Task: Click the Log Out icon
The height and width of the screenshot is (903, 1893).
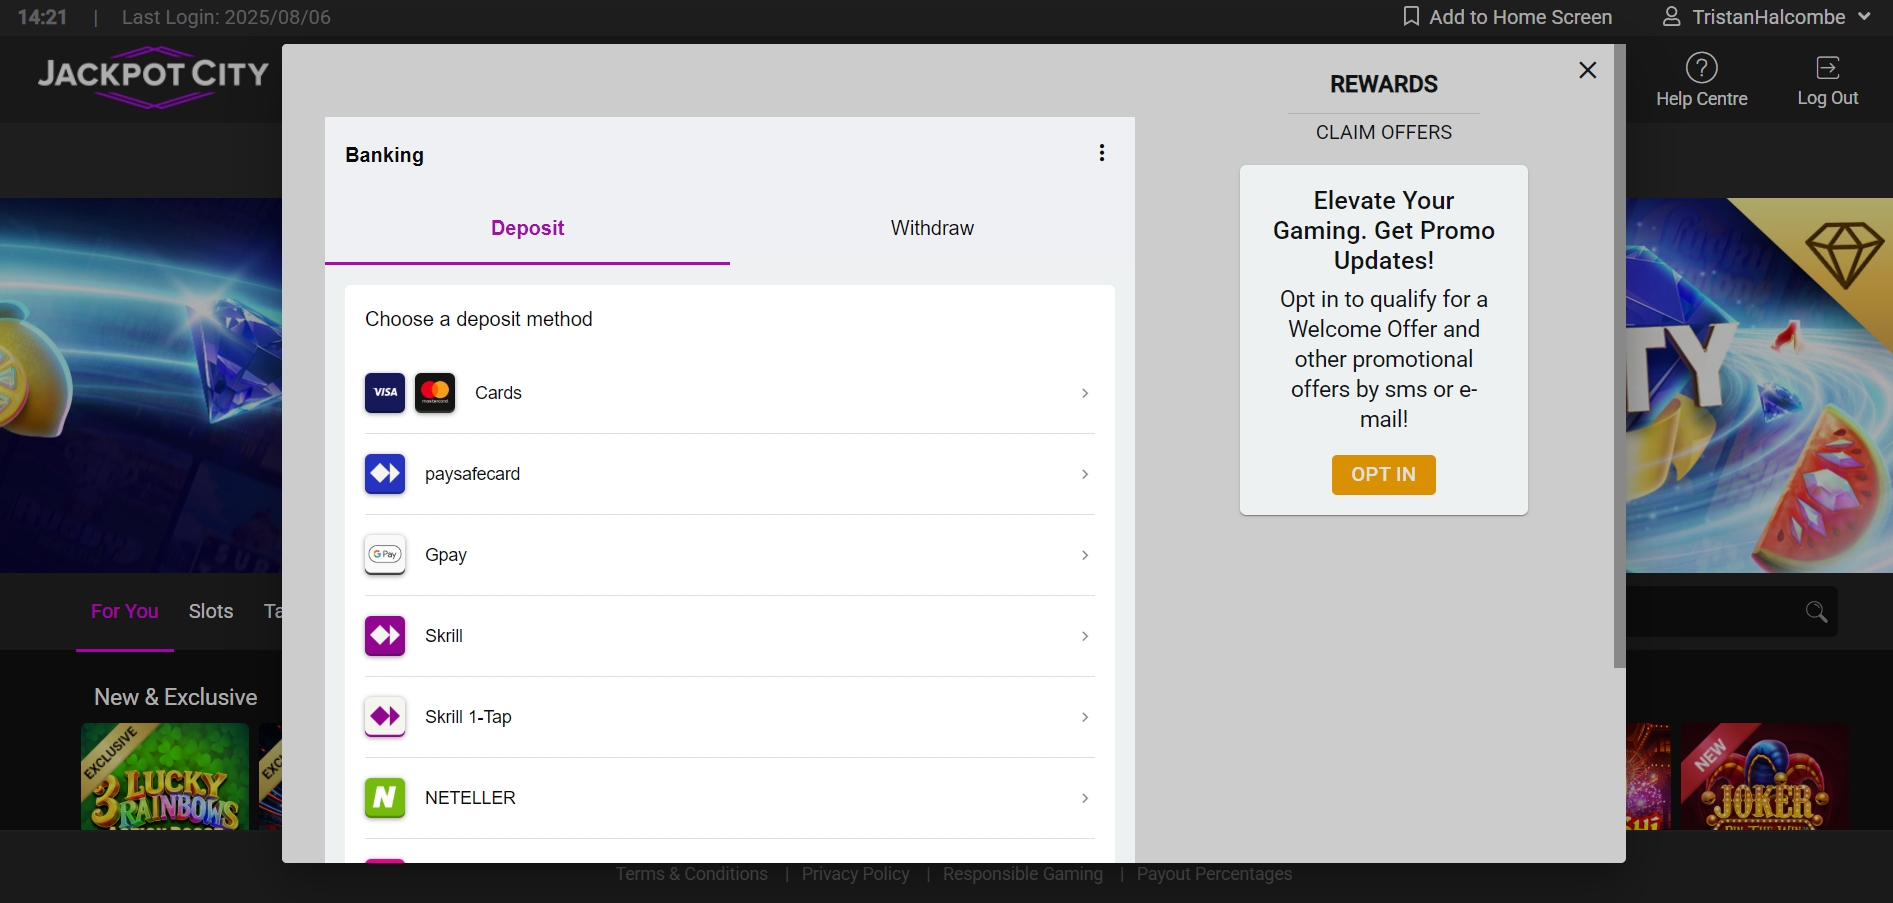Action: (1828, 67)
